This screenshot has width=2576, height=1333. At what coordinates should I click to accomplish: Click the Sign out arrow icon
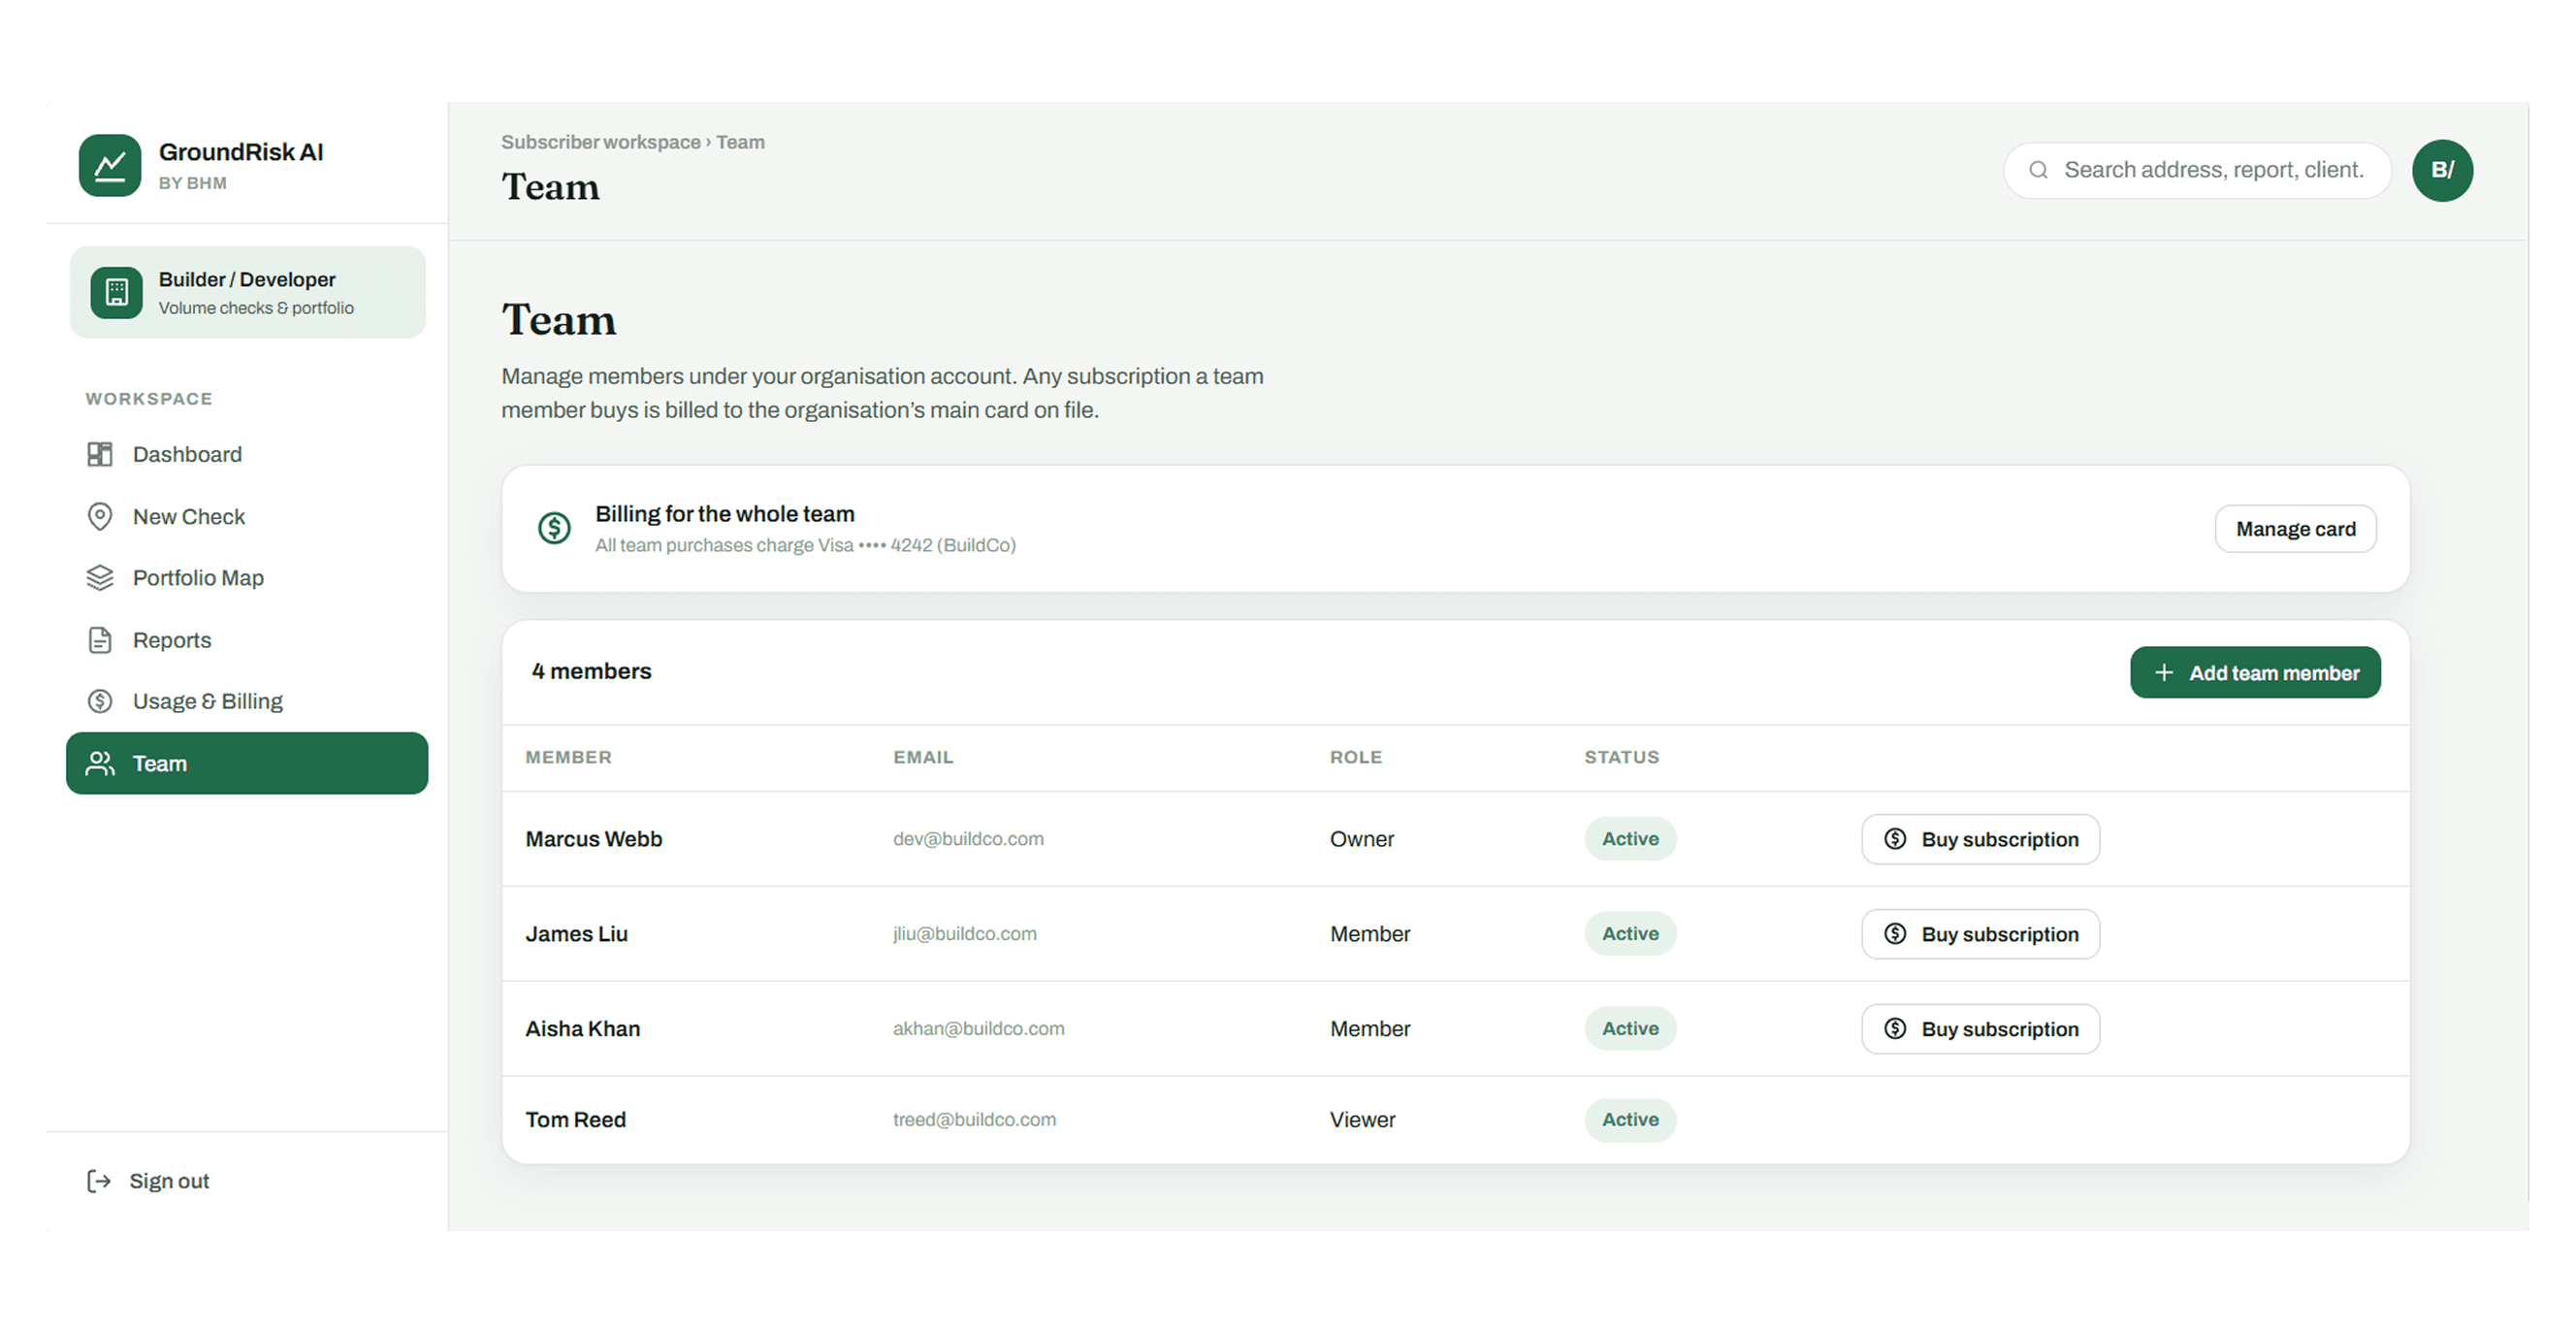pos(99,1181)
